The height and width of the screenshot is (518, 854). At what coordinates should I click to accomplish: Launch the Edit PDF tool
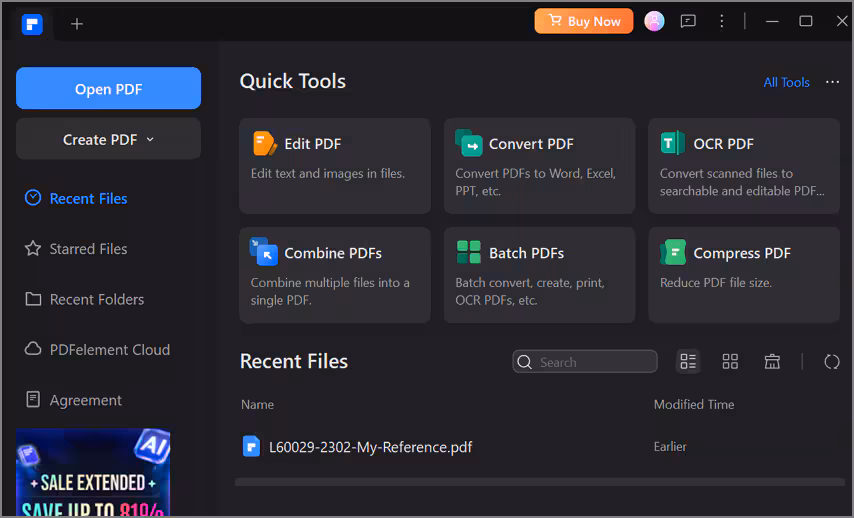tap(335, 166)
